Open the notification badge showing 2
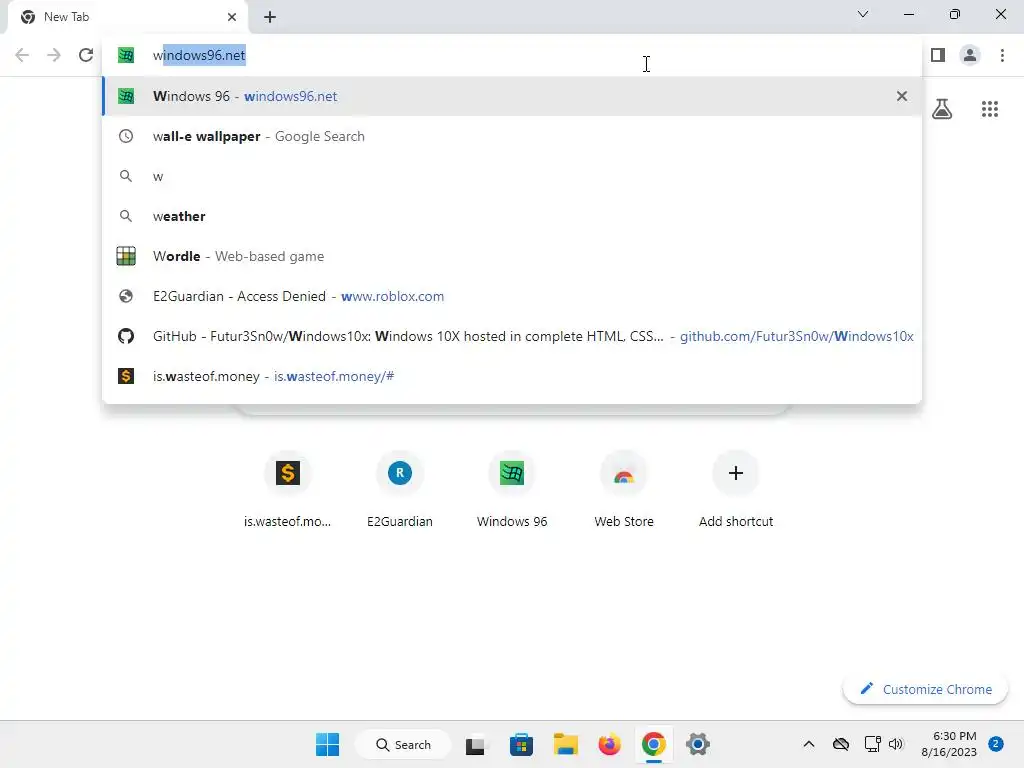This screenshot has width=1024, height=768. tap(996, 744)
